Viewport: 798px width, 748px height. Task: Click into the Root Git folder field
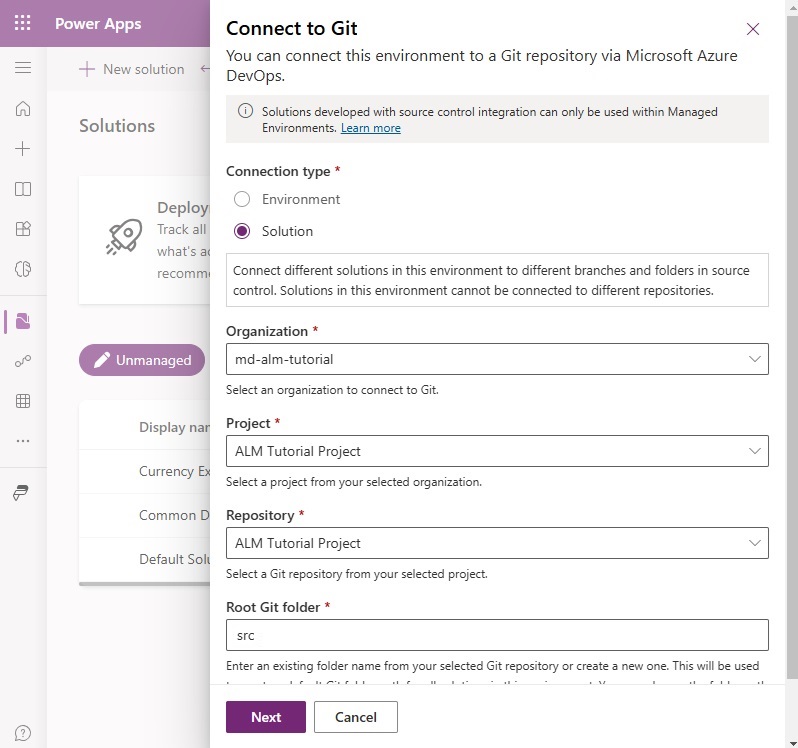click(497, 635)
